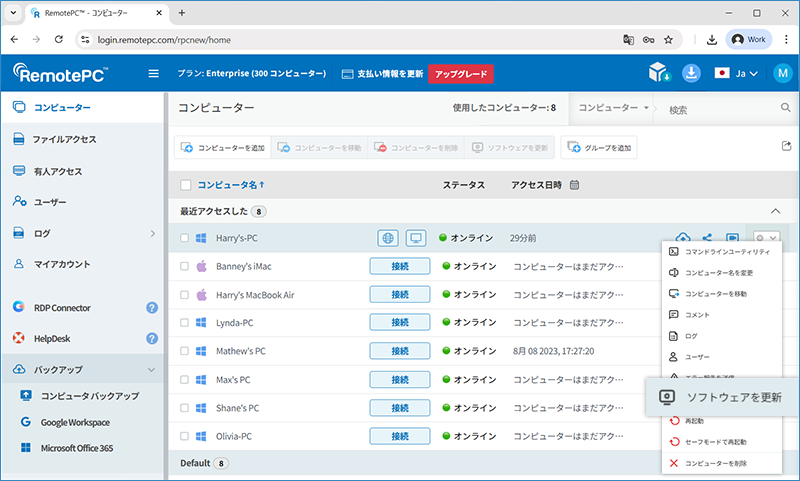The height and width of the screenshot is (481, 800).
Task: Collapse the バックアップ sidebar section
Action: click(x=151, y=369)
